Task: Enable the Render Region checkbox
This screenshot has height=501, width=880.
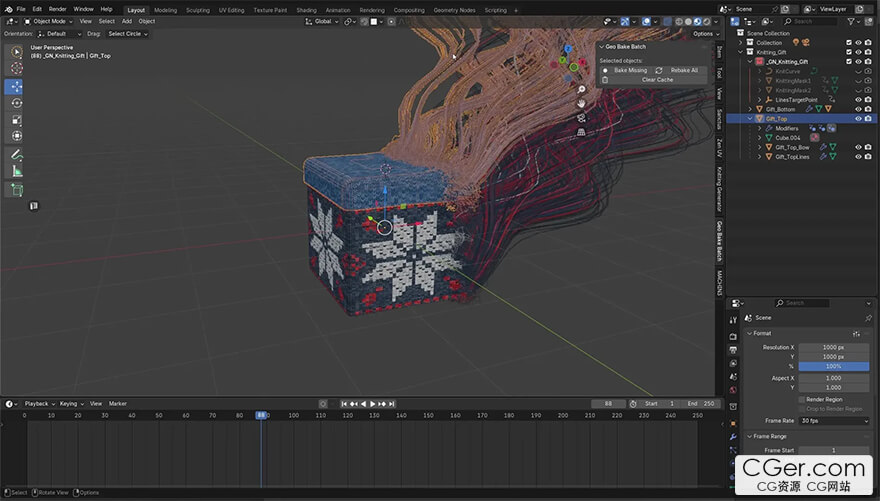Action: [x=801, y=399]
